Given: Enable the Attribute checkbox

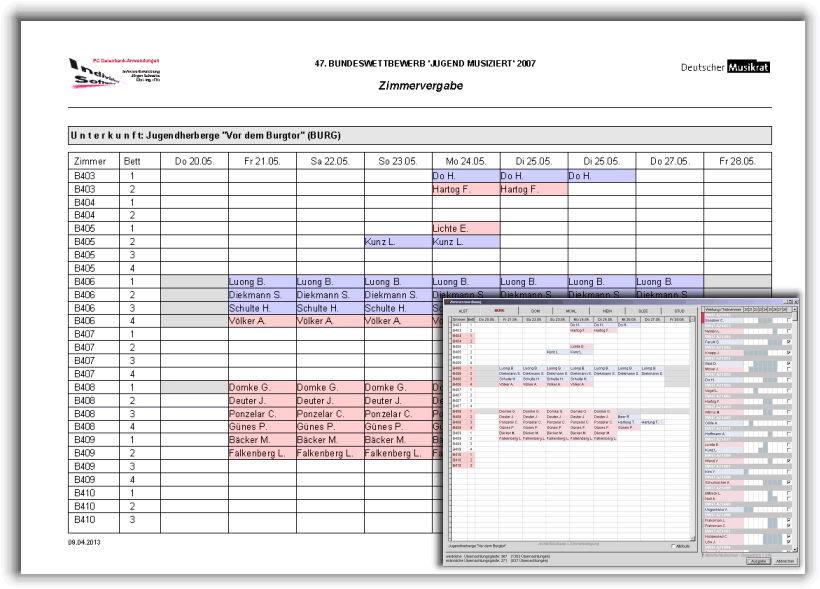Looking at the screenshot, I should (x=672, y=546).
